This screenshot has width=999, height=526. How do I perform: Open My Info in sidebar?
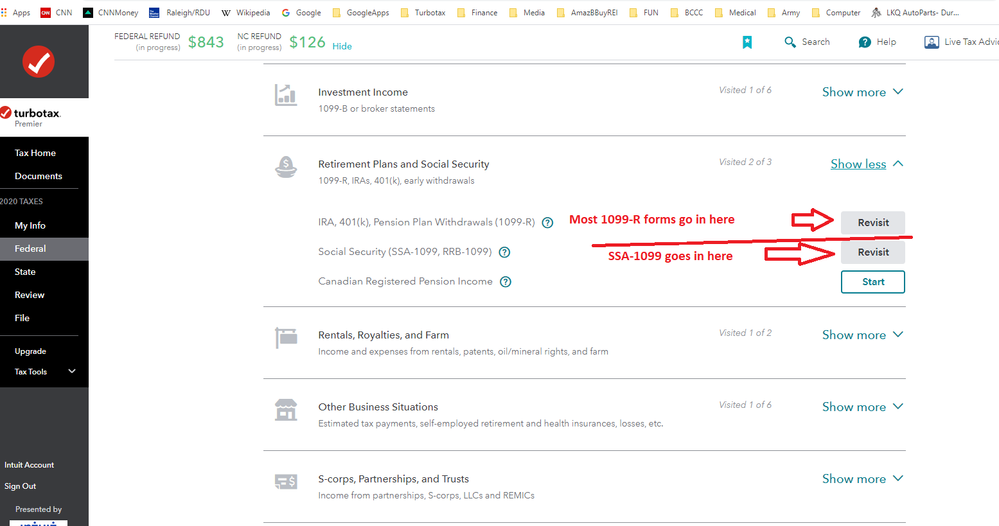(x=30, y=225)
